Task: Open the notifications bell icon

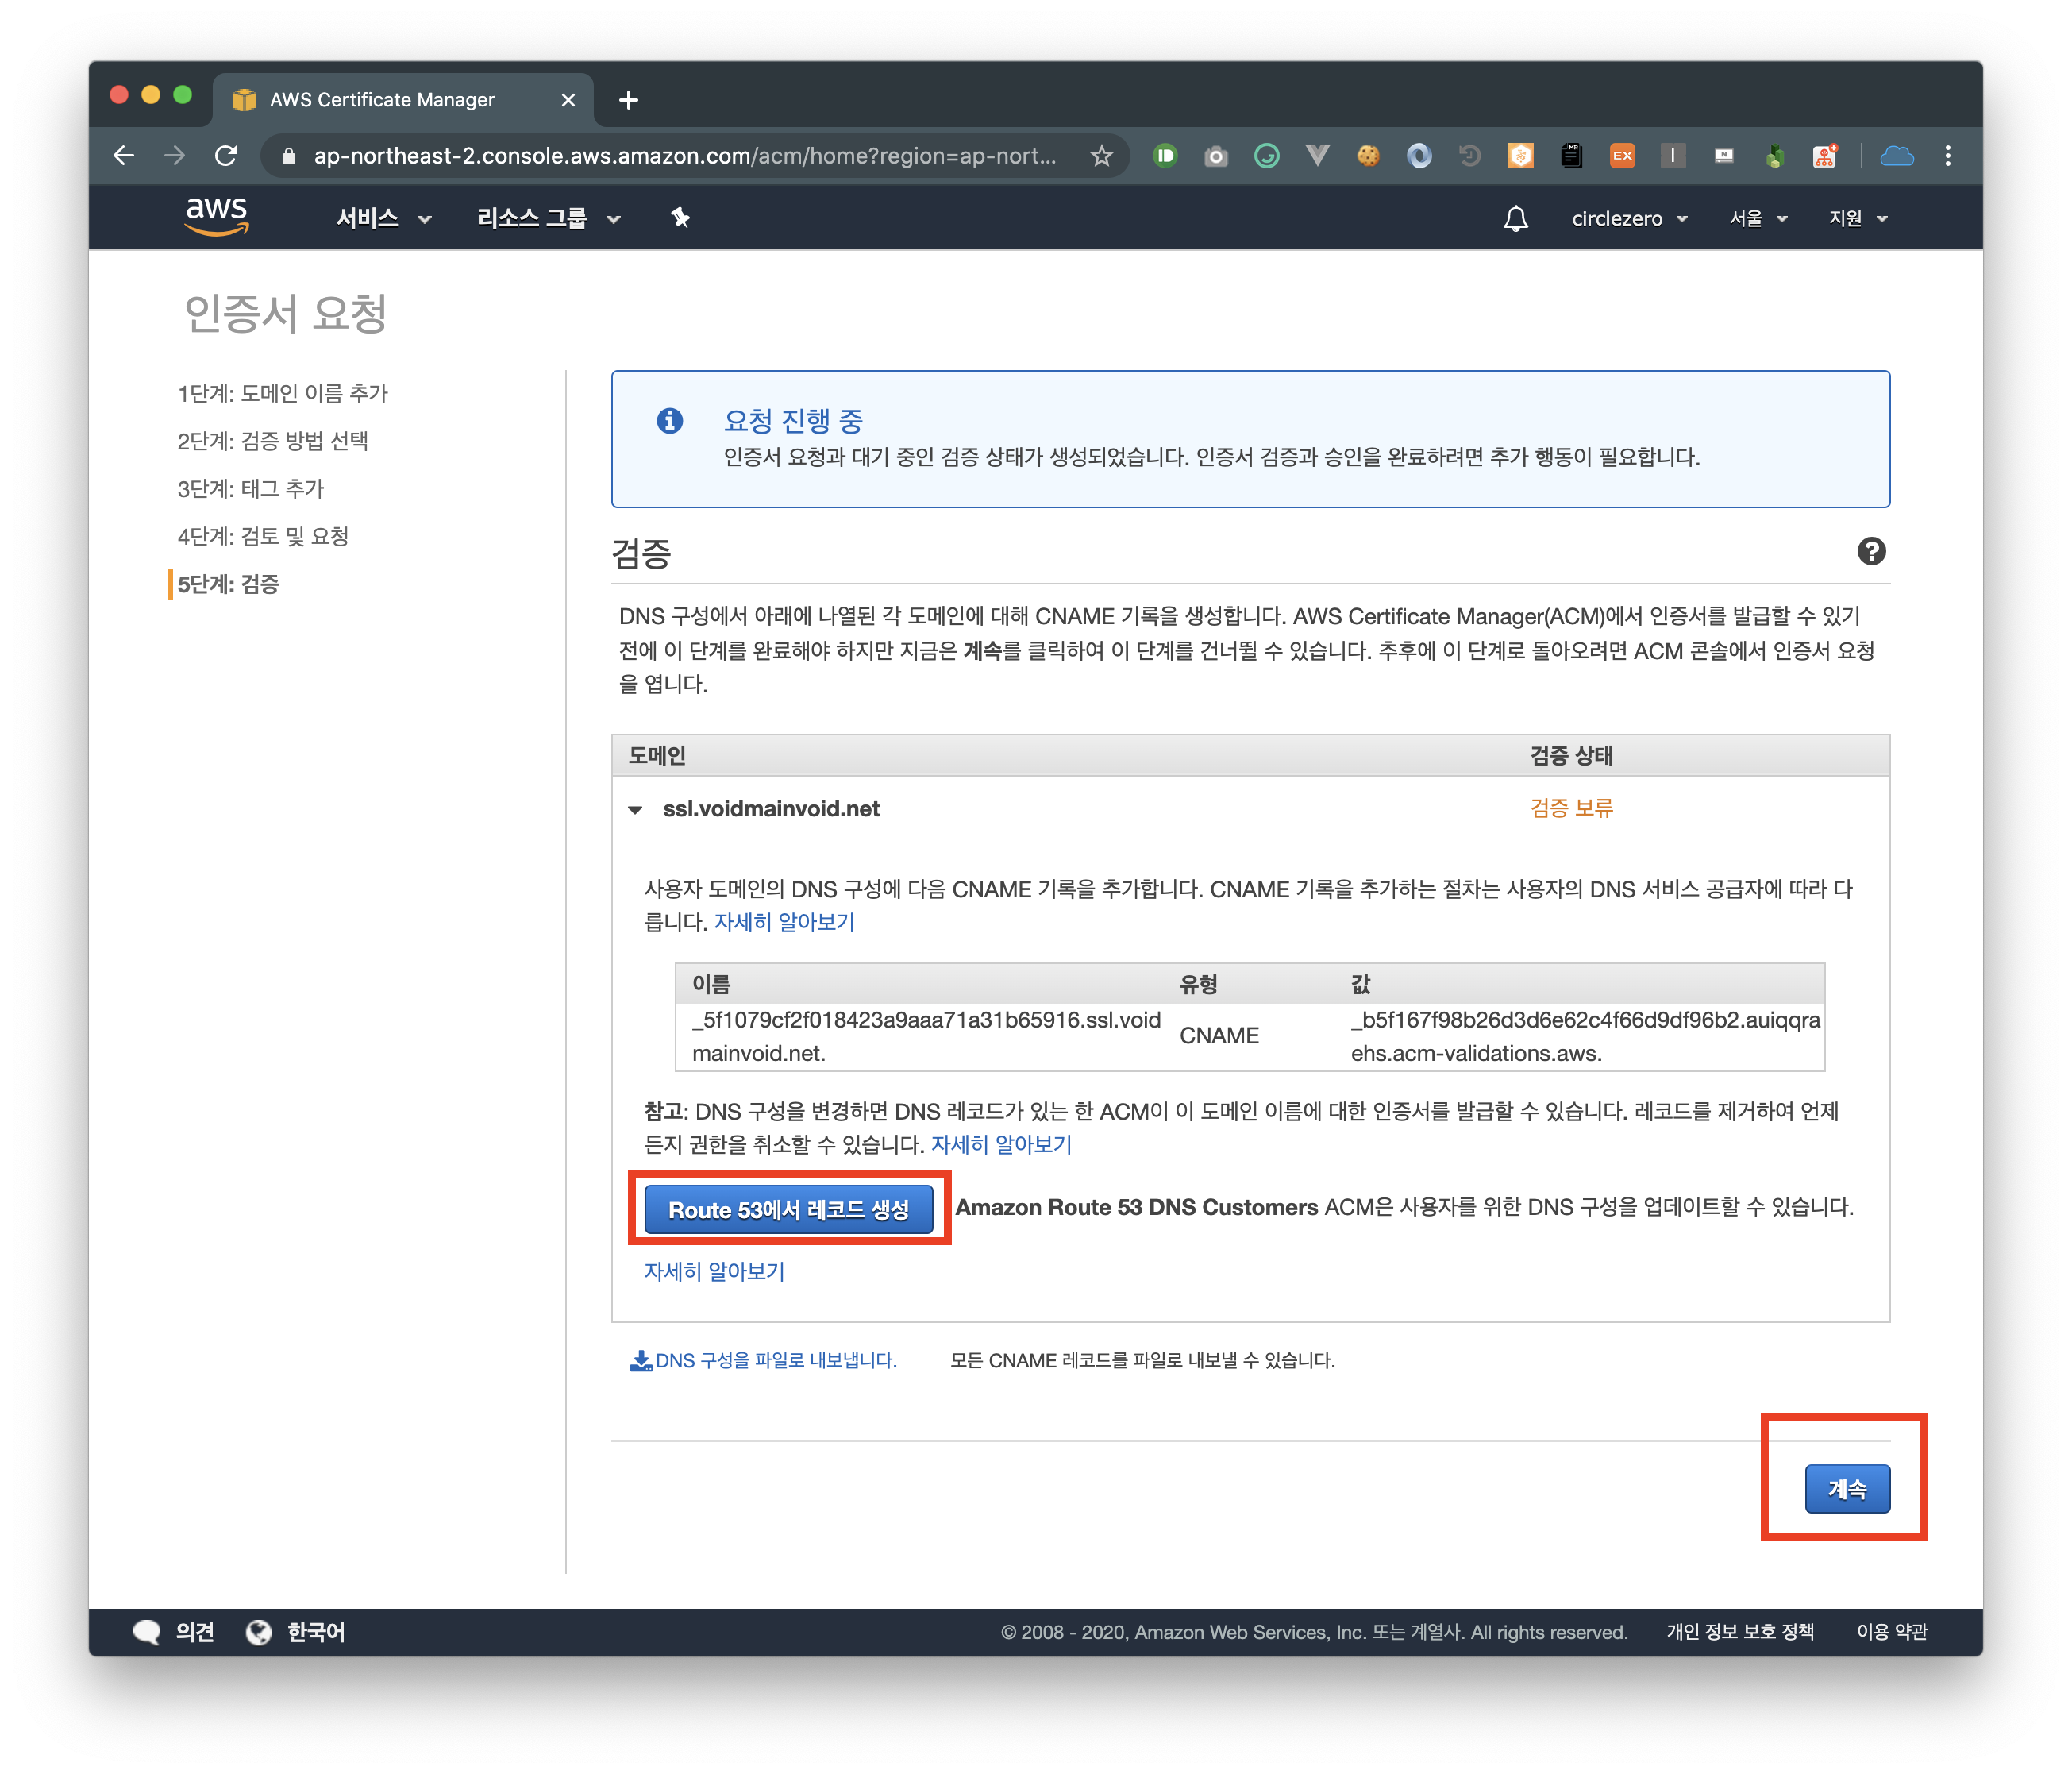Action: (x=1515, y=218)
